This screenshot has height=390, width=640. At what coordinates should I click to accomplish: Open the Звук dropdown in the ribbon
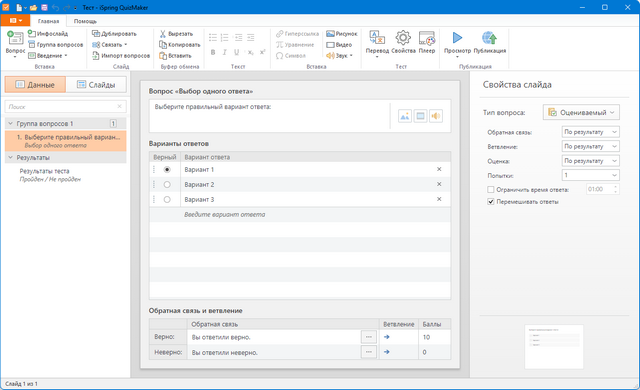339,55
